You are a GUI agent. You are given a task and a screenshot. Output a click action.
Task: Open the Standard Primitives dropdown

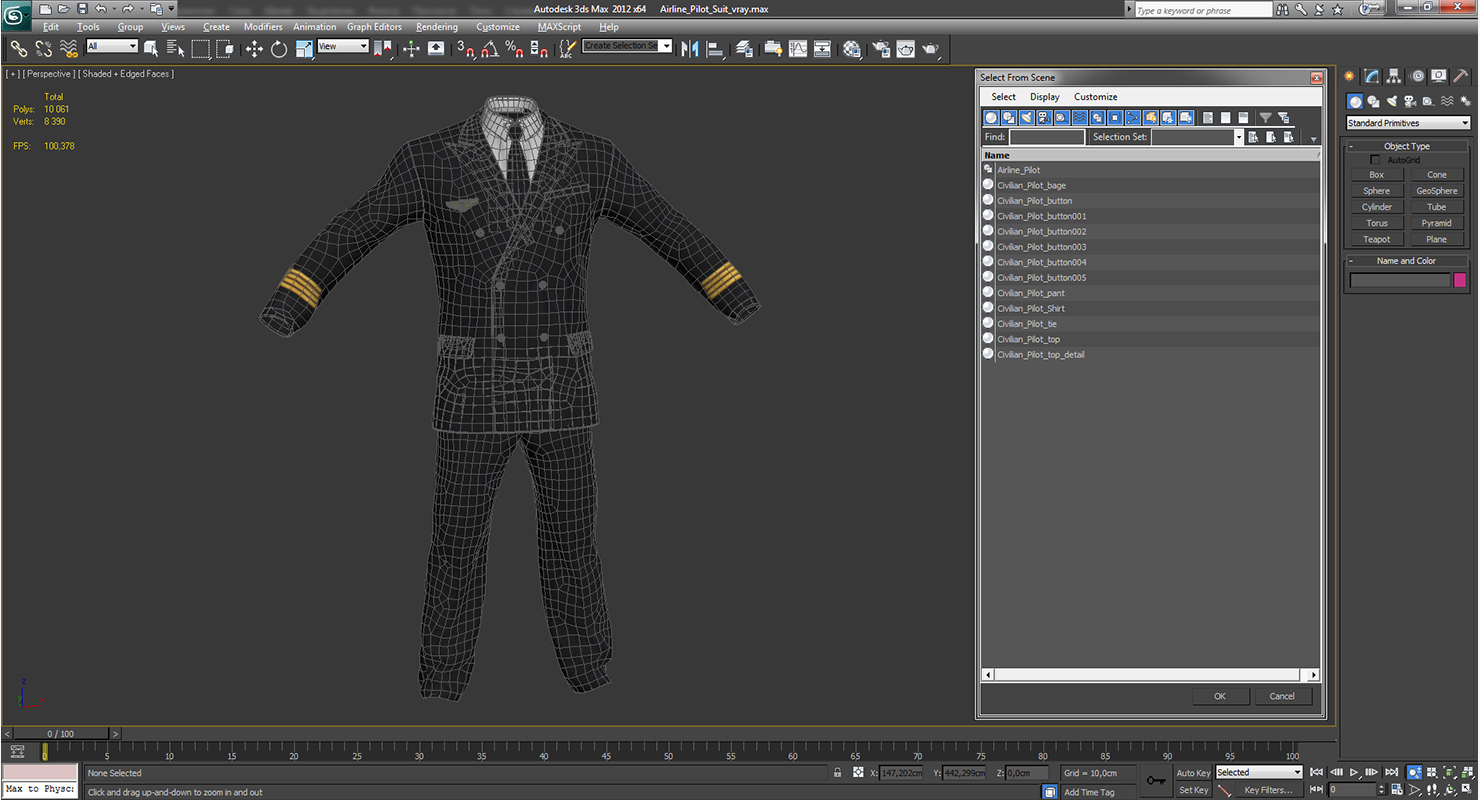tap(1408, 123)
